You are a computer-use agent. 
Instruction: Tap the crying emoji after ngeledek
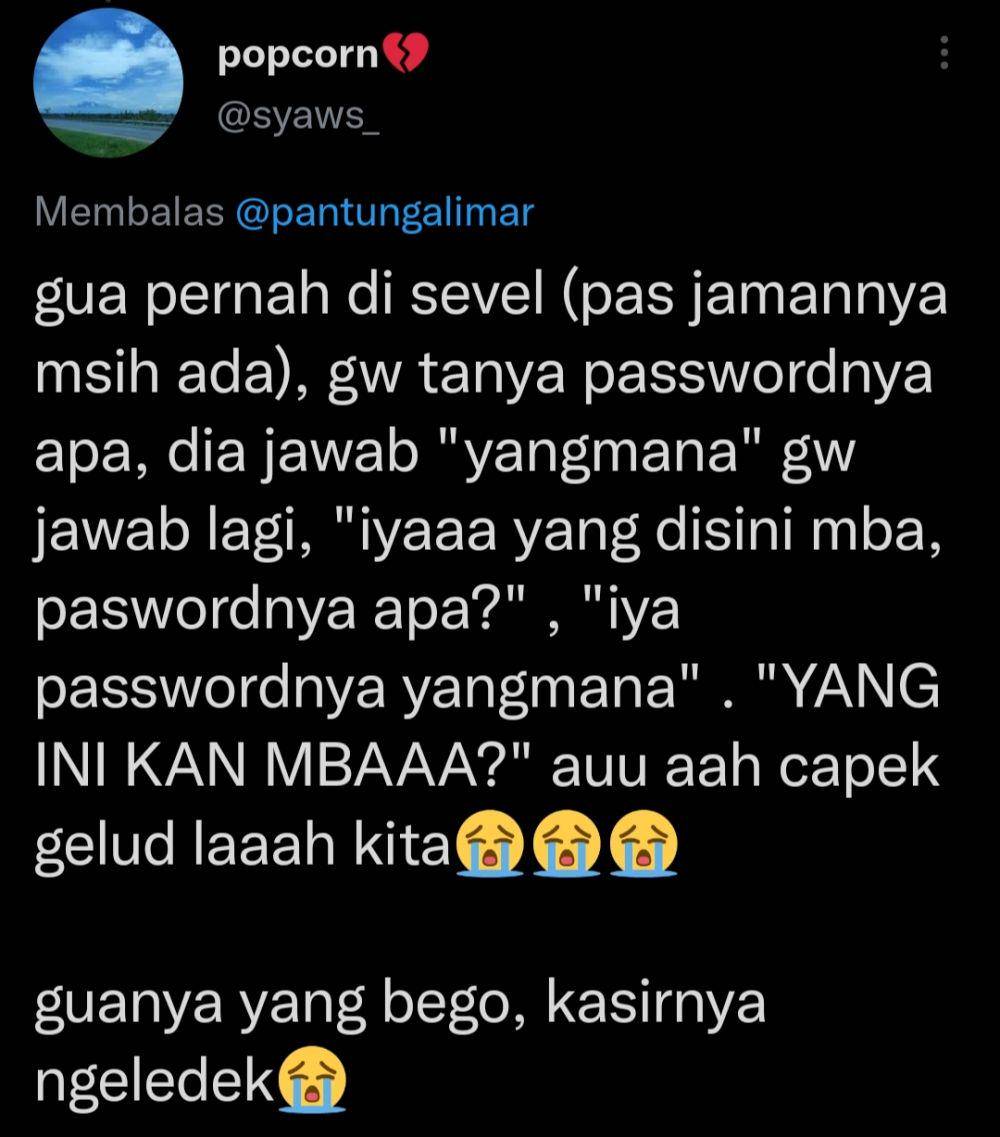[312, 1079]
